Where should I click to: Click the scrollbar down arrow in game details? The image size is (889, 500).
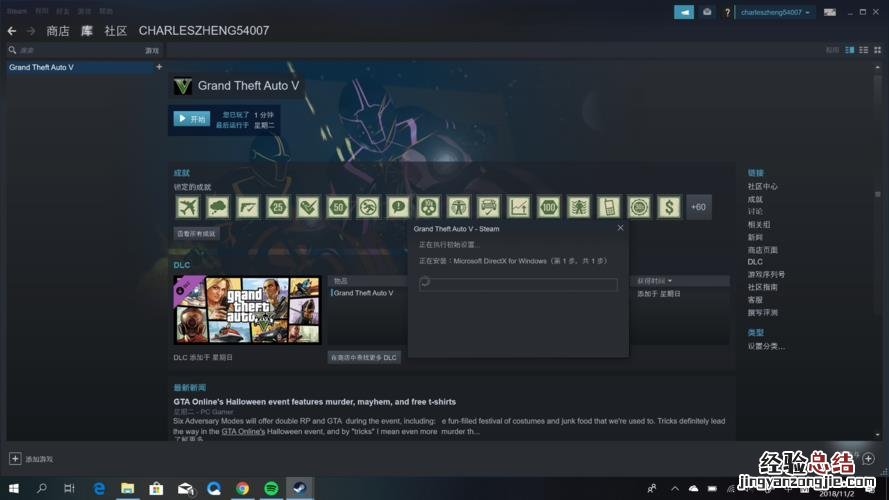coord(878,435)
